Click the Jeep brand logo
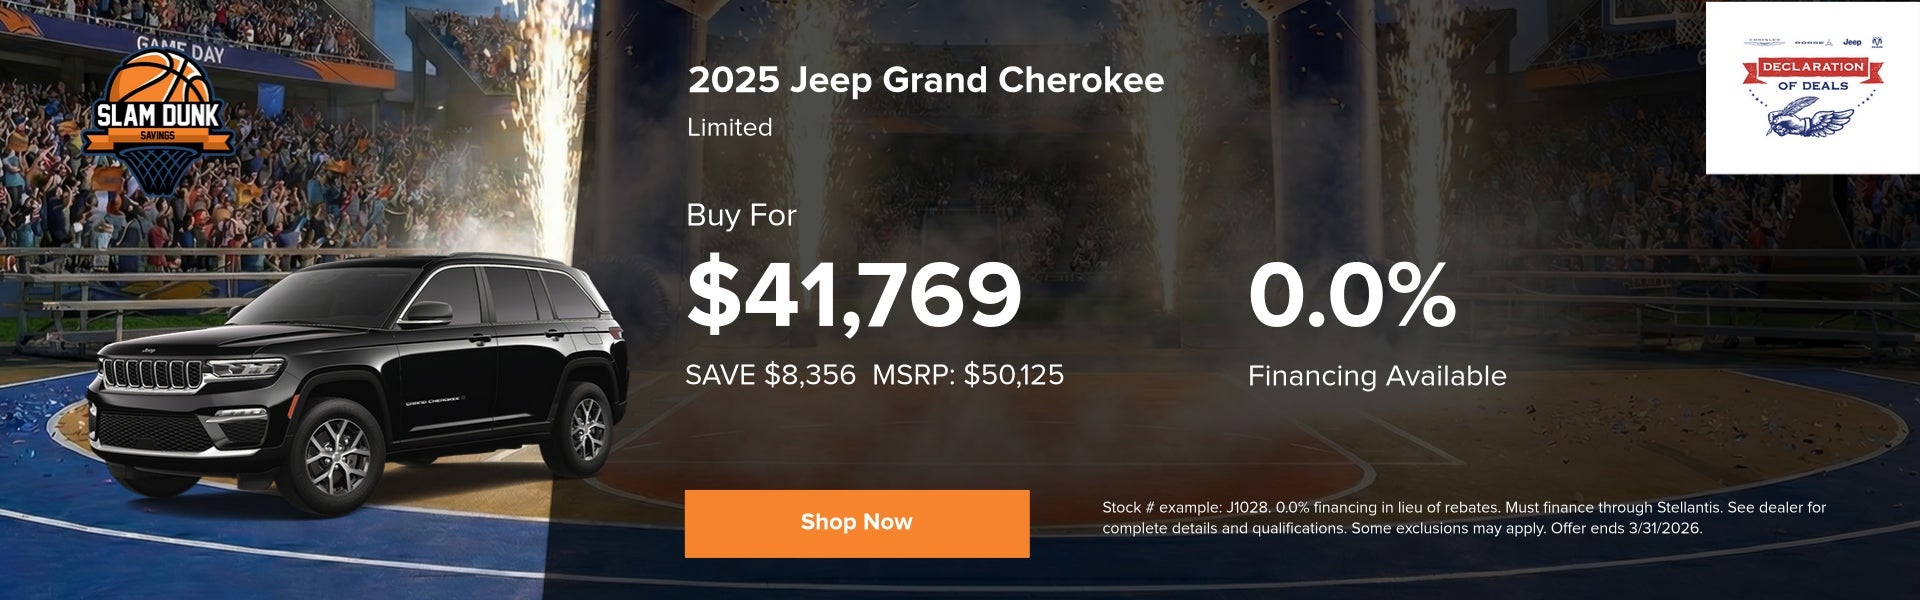This screenshot has width=1920, height=600. (x=1851, y=43)
